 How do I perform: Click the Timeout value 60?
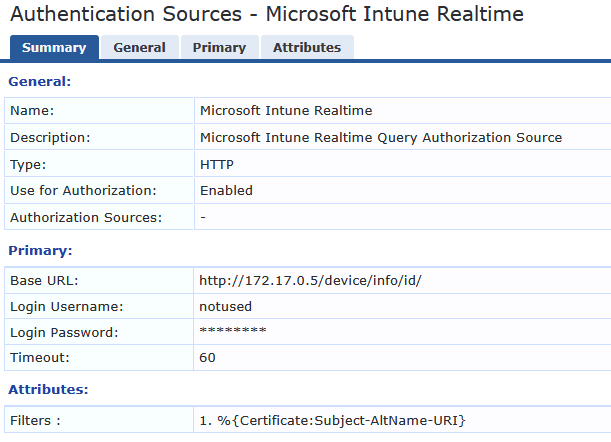pos(207,358)
